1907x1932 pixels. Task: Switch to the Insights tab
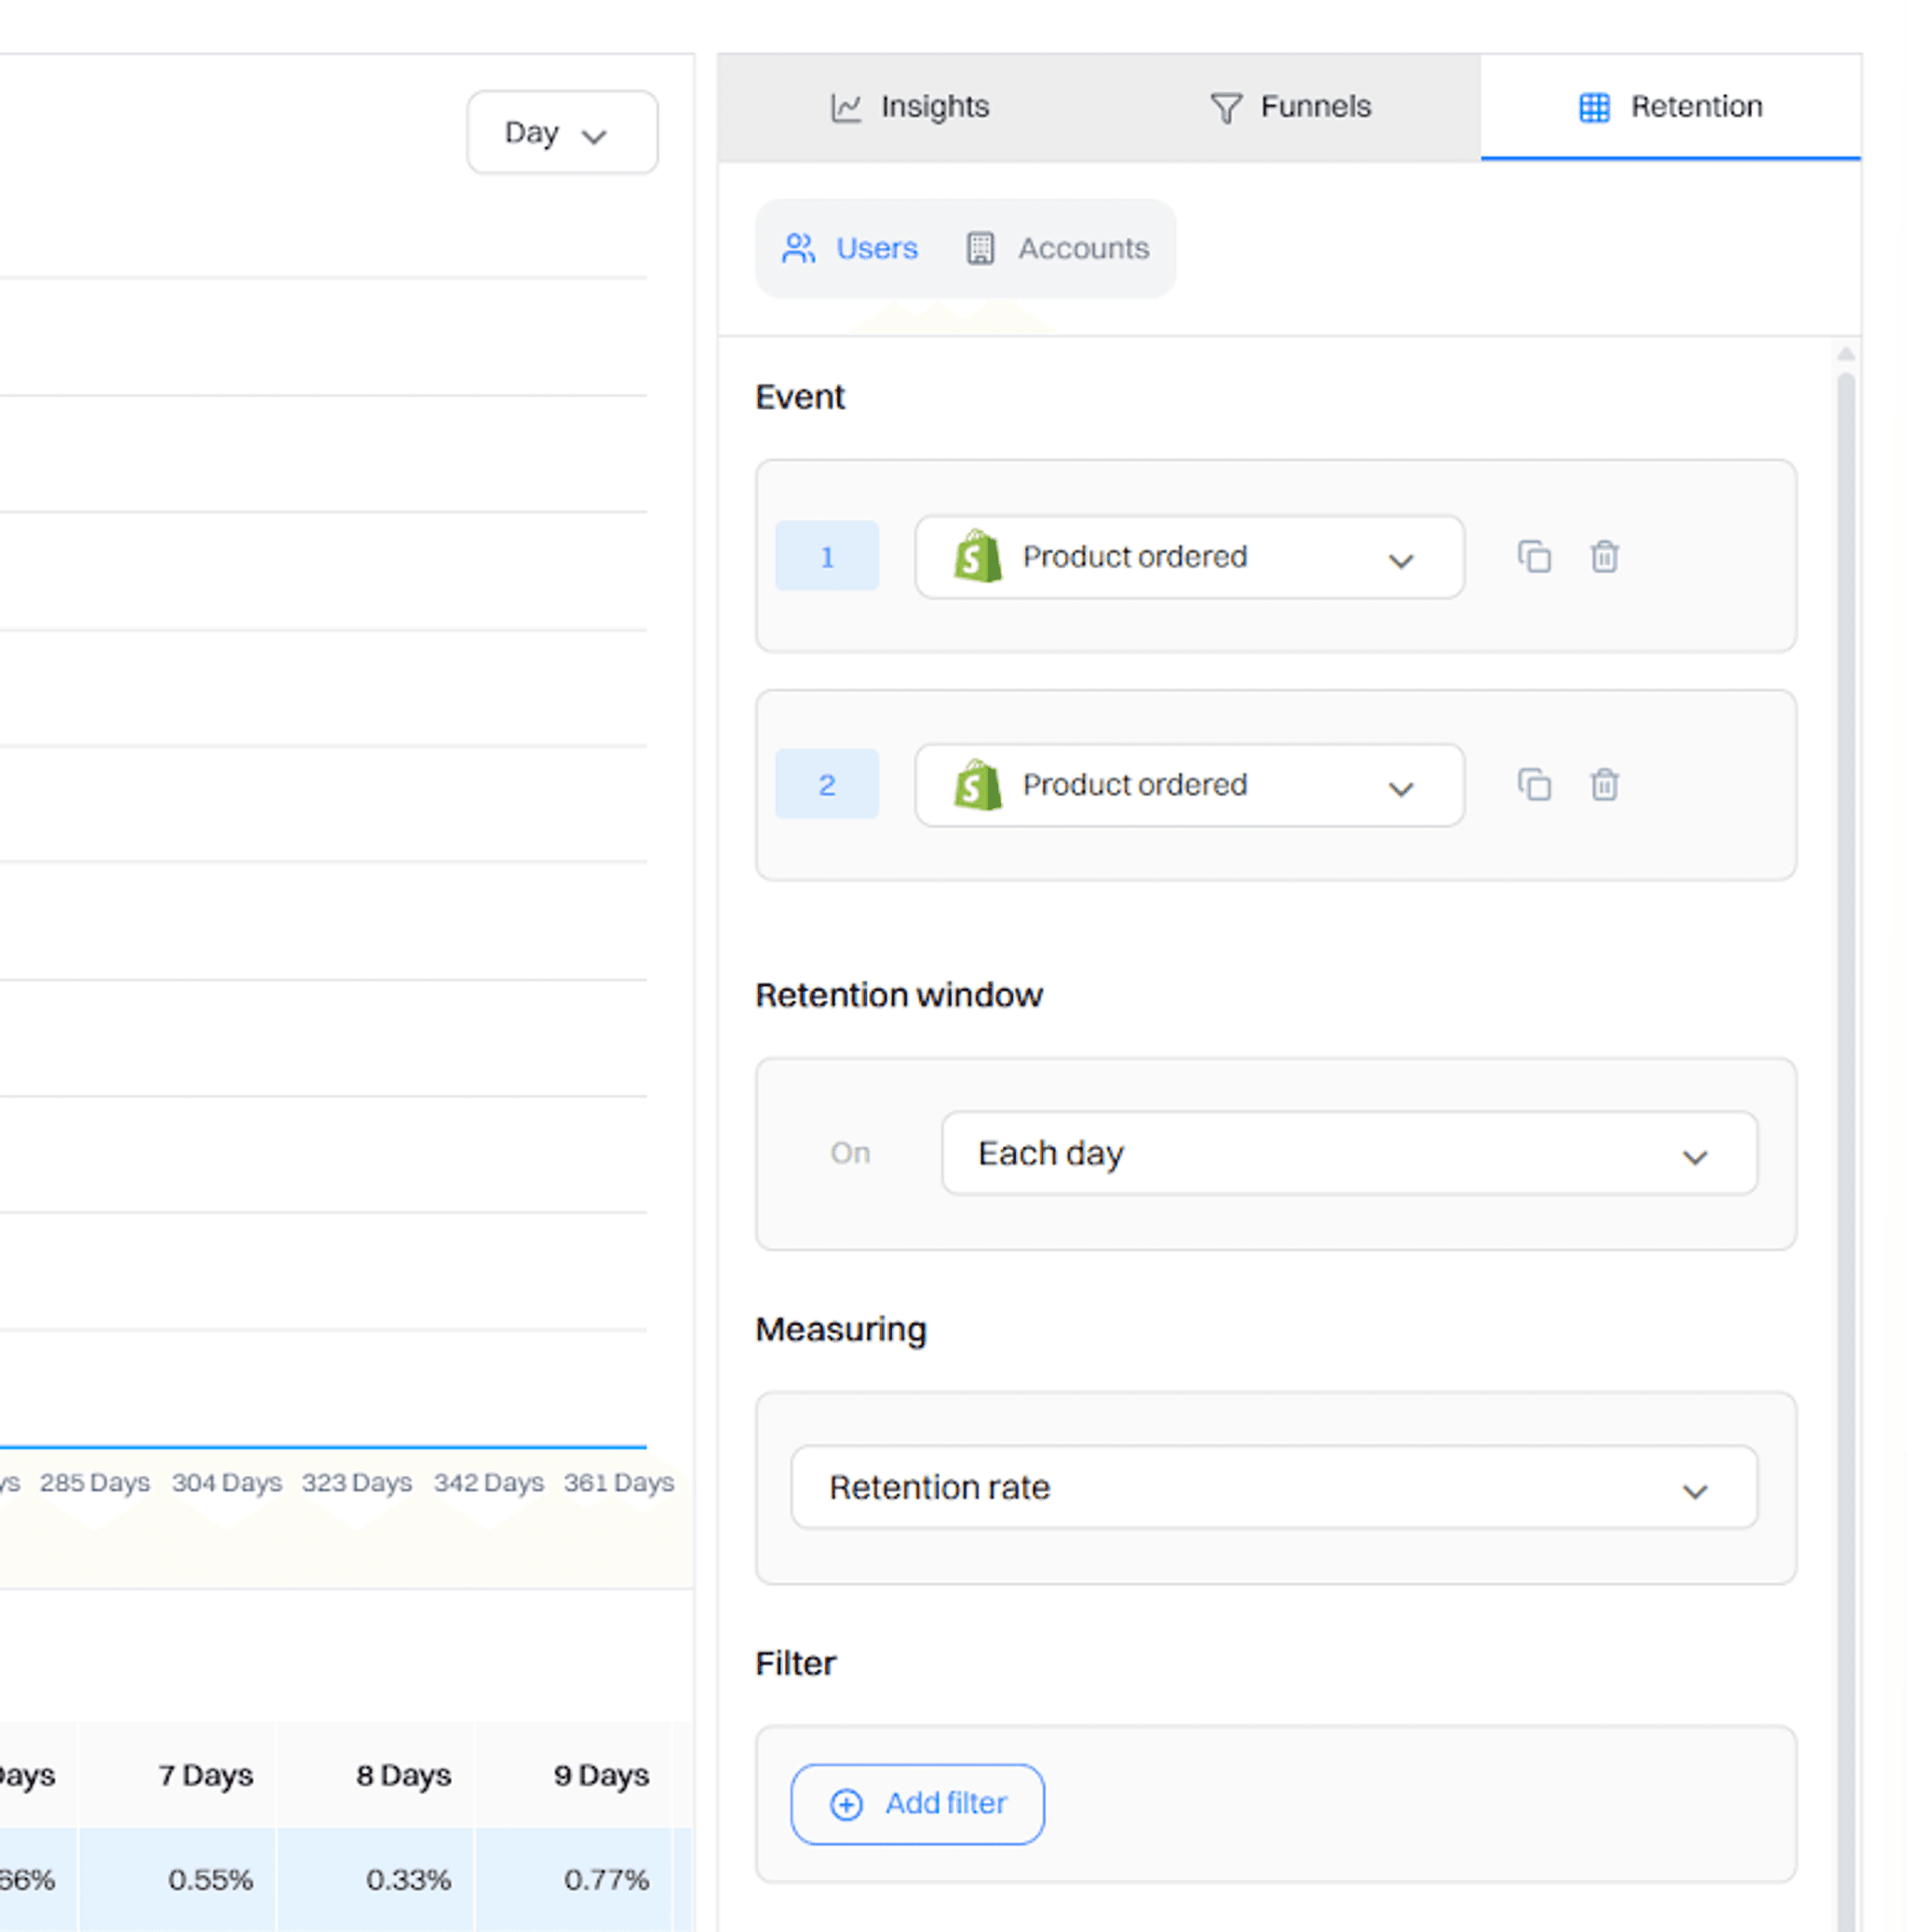click(x=909, y=107)
